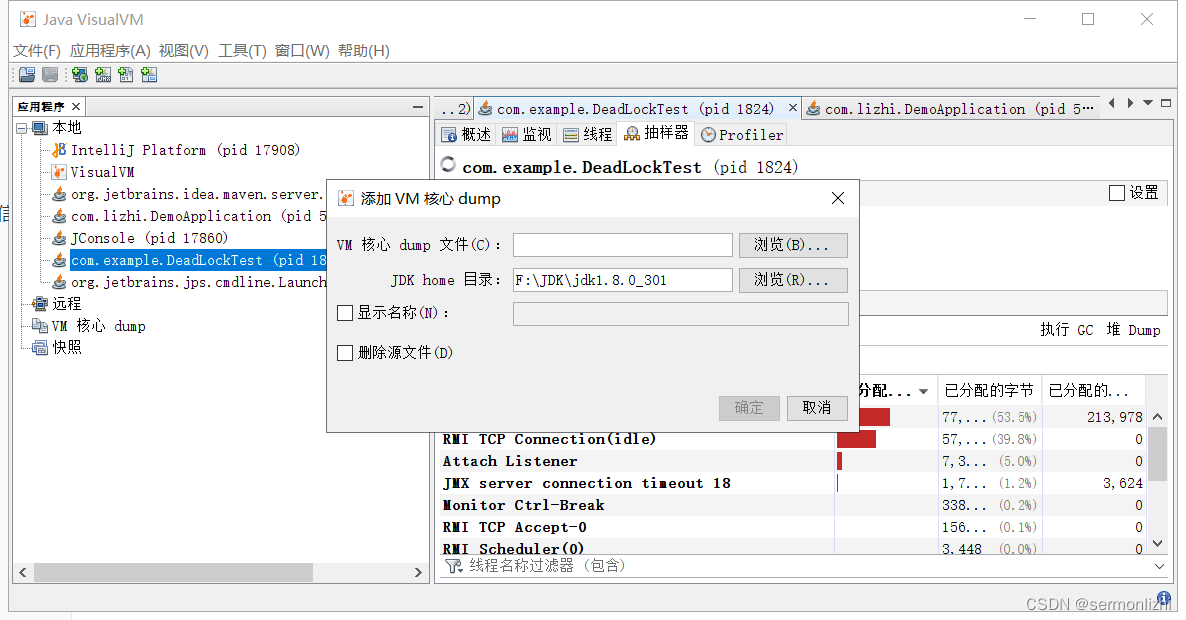This screenshot has height=620, width=1186.
Task: Switch to the com.lizhi.DemoApplication document tab
Action: (949, 109)
